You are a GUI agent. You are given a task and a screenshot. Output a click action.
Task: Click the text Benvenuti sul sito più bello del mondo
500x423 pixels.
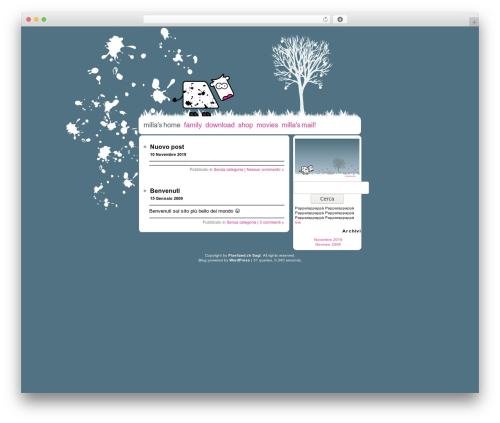click(191, 211)
